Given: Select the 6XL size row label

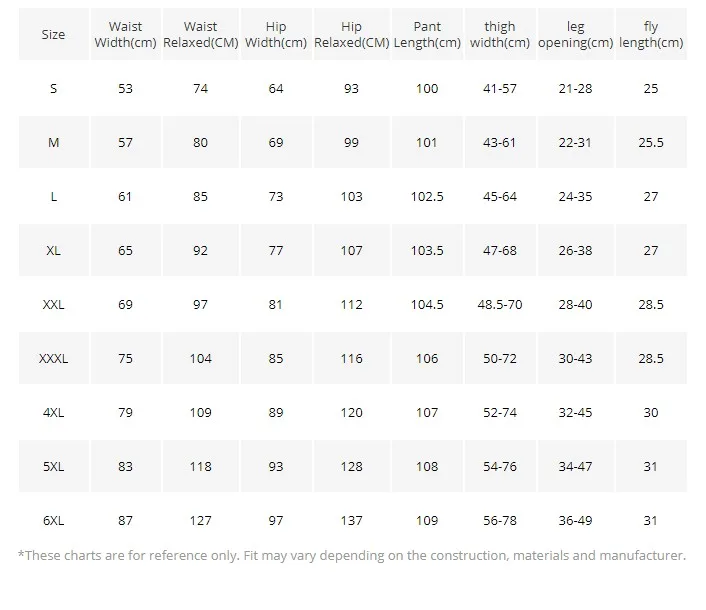Looking at the screenshot, I should pyautogui.click(x=53, y=520).
